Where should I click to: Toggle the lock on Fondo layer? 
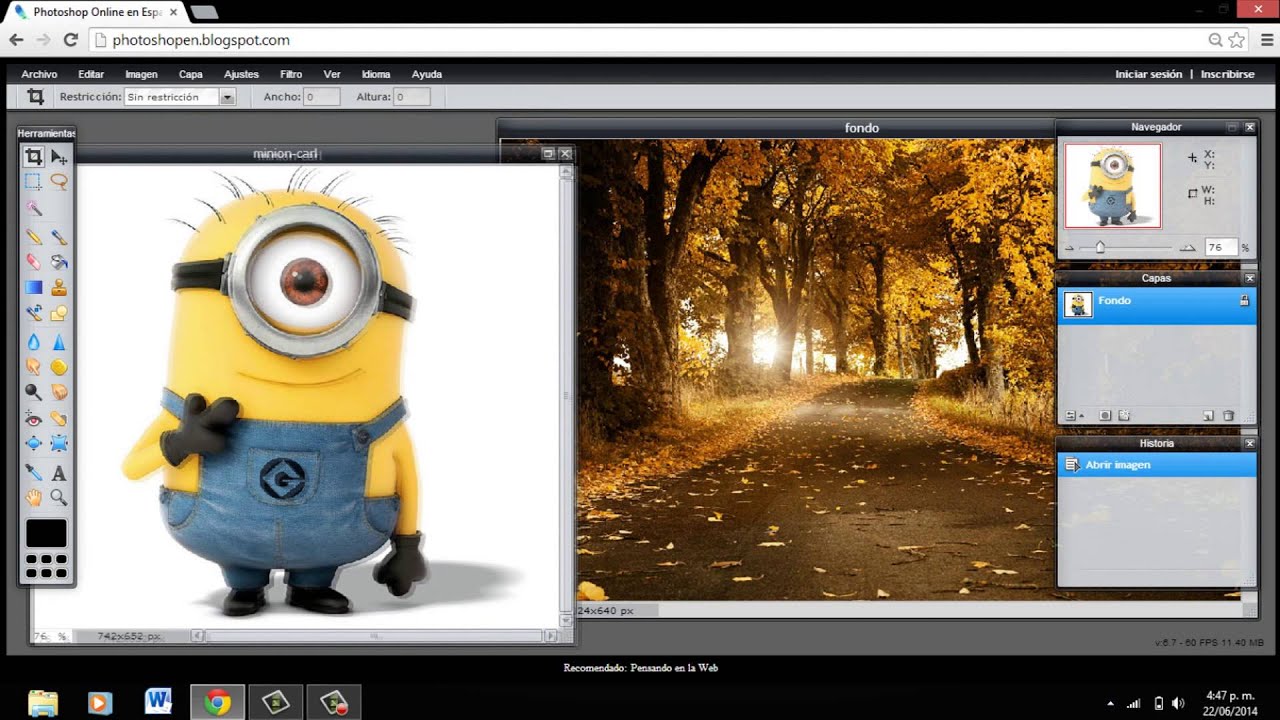1244,300
